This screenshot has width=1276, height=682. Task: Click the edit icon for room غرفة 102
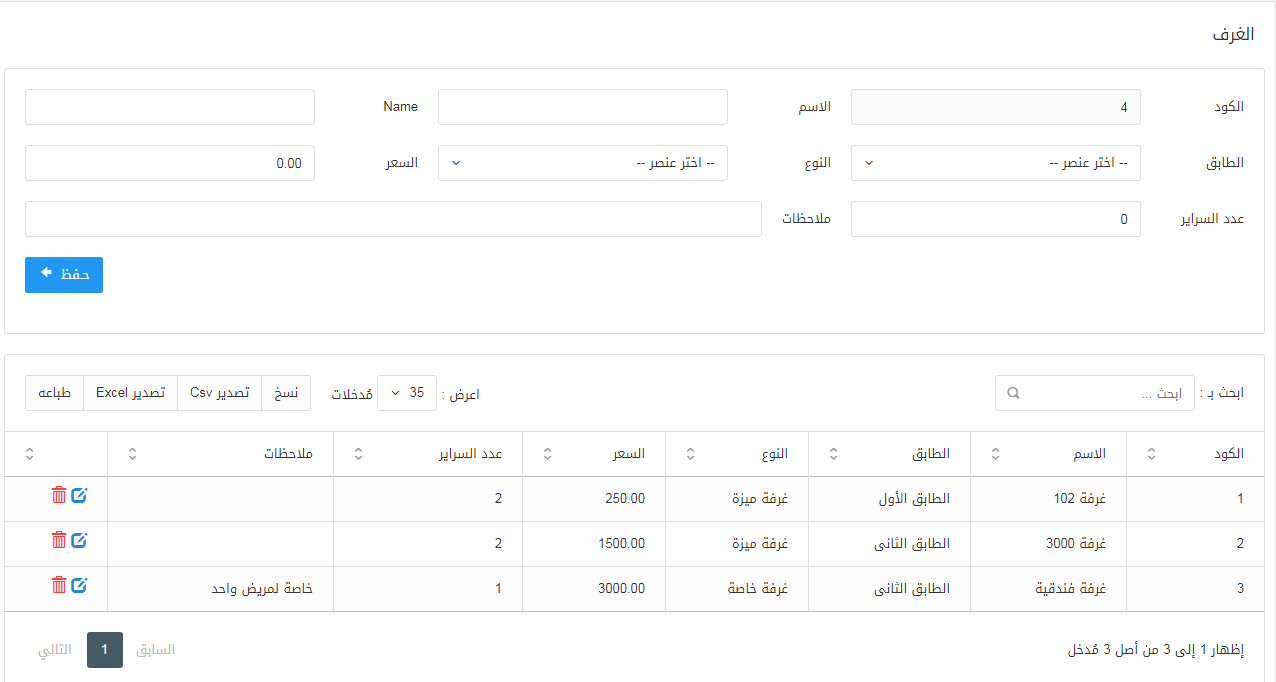pyautogui.click(x=79, y=495)
